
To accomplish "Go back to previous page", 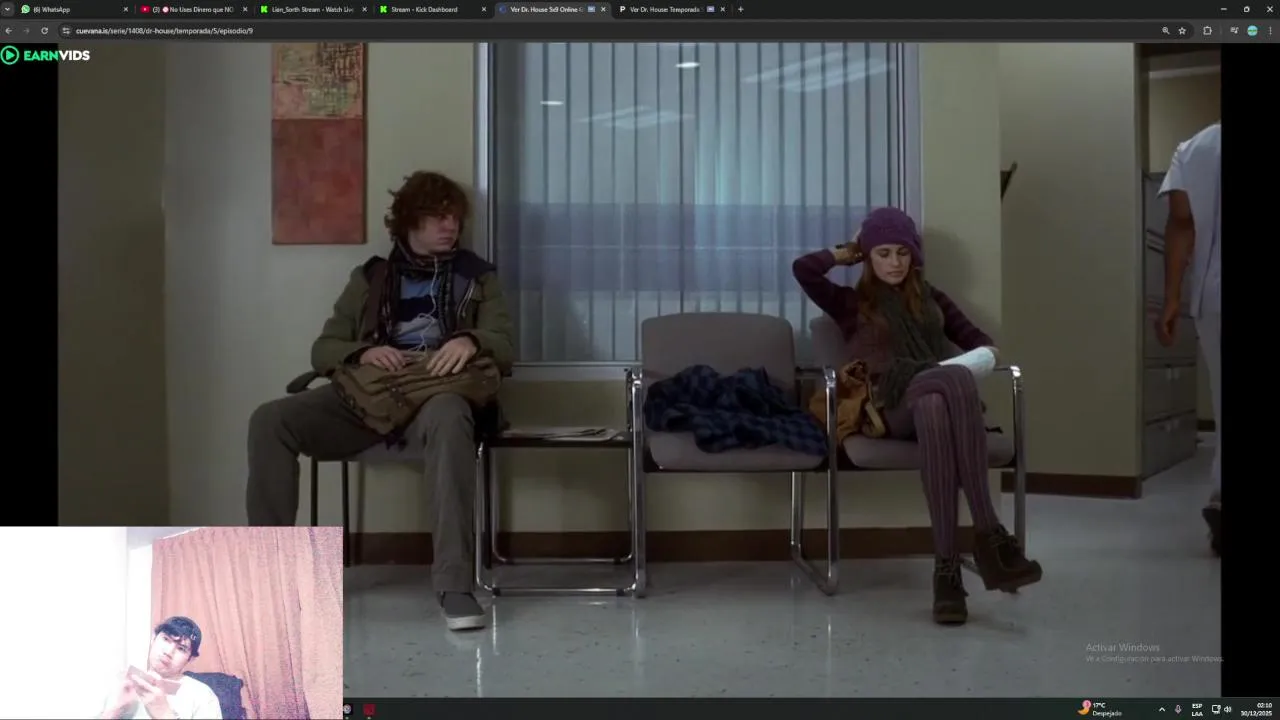I will point(9,31).
